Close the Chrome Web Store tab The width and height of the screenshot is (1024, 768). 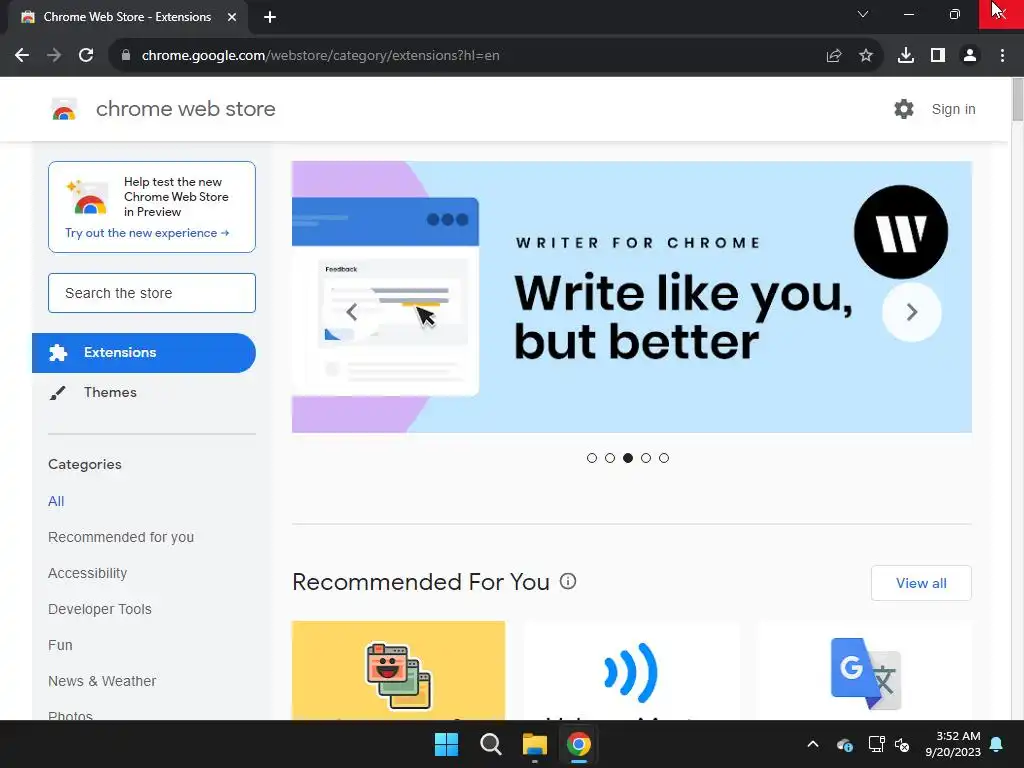232,17
